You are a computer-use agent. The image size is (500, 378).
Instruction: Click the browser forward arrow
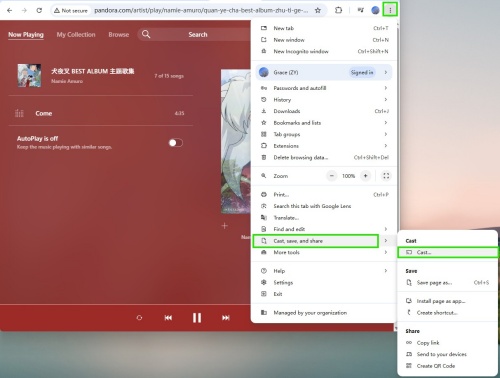click(24, 10)
